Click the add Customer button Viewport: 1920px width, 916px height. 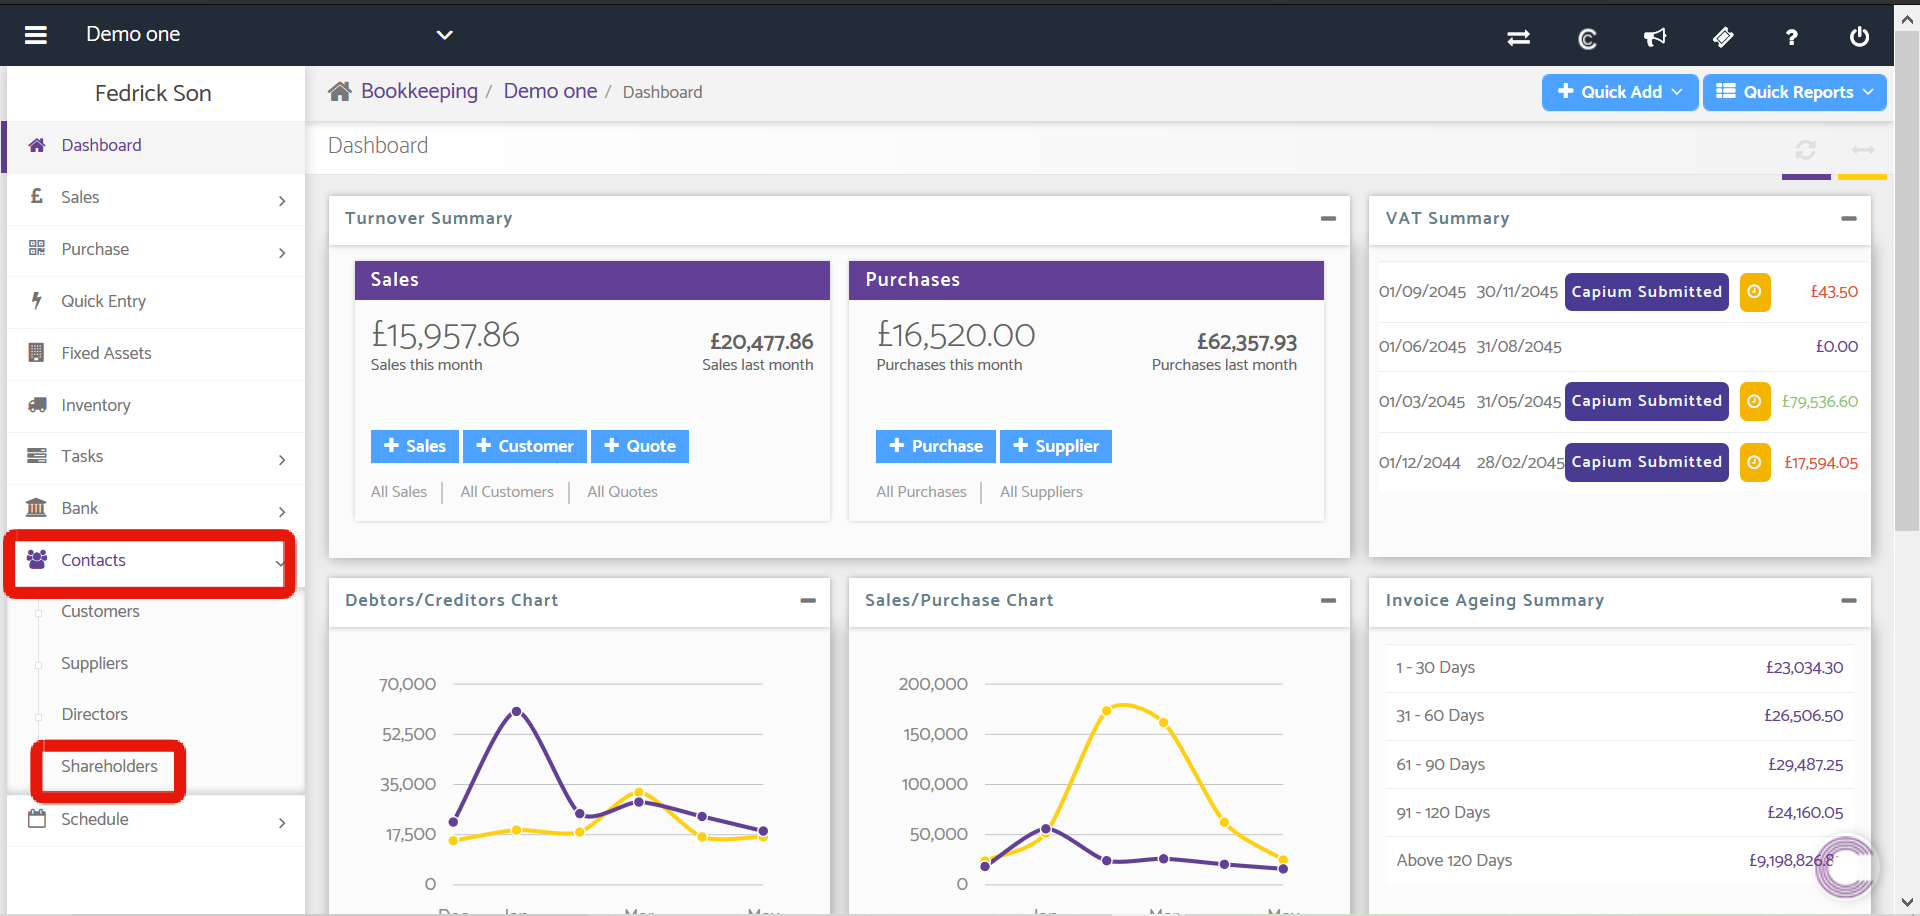coord(525,446)
